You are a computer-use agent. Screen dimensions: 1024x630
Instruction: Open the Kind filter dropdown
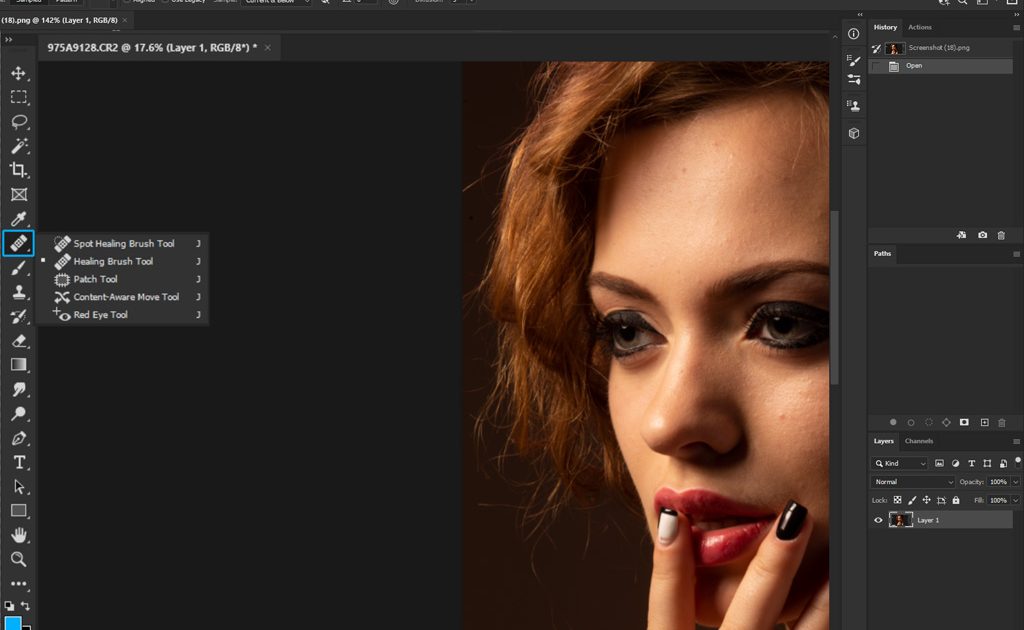point(899,464)
